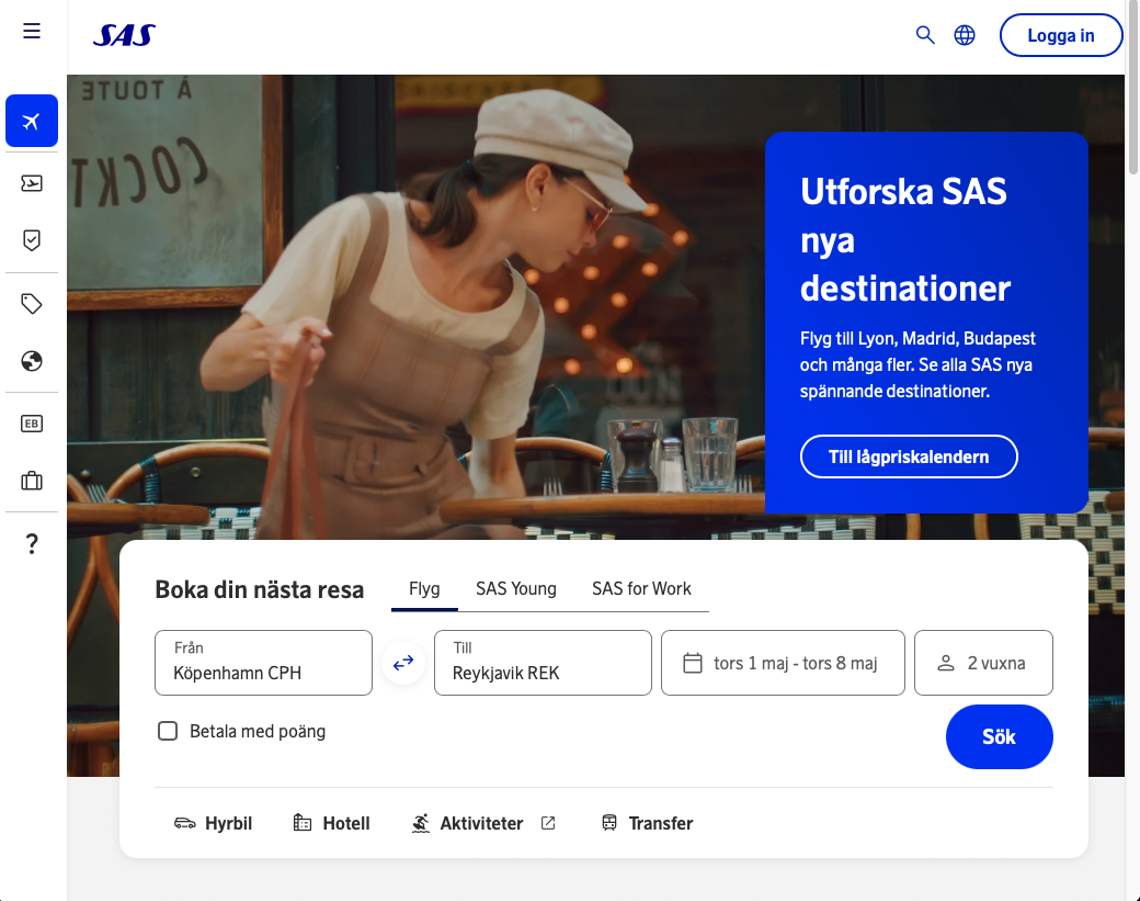Select the Flyg tab
Viewport: 1140px width, 901px height.
[x=425, y=589]
